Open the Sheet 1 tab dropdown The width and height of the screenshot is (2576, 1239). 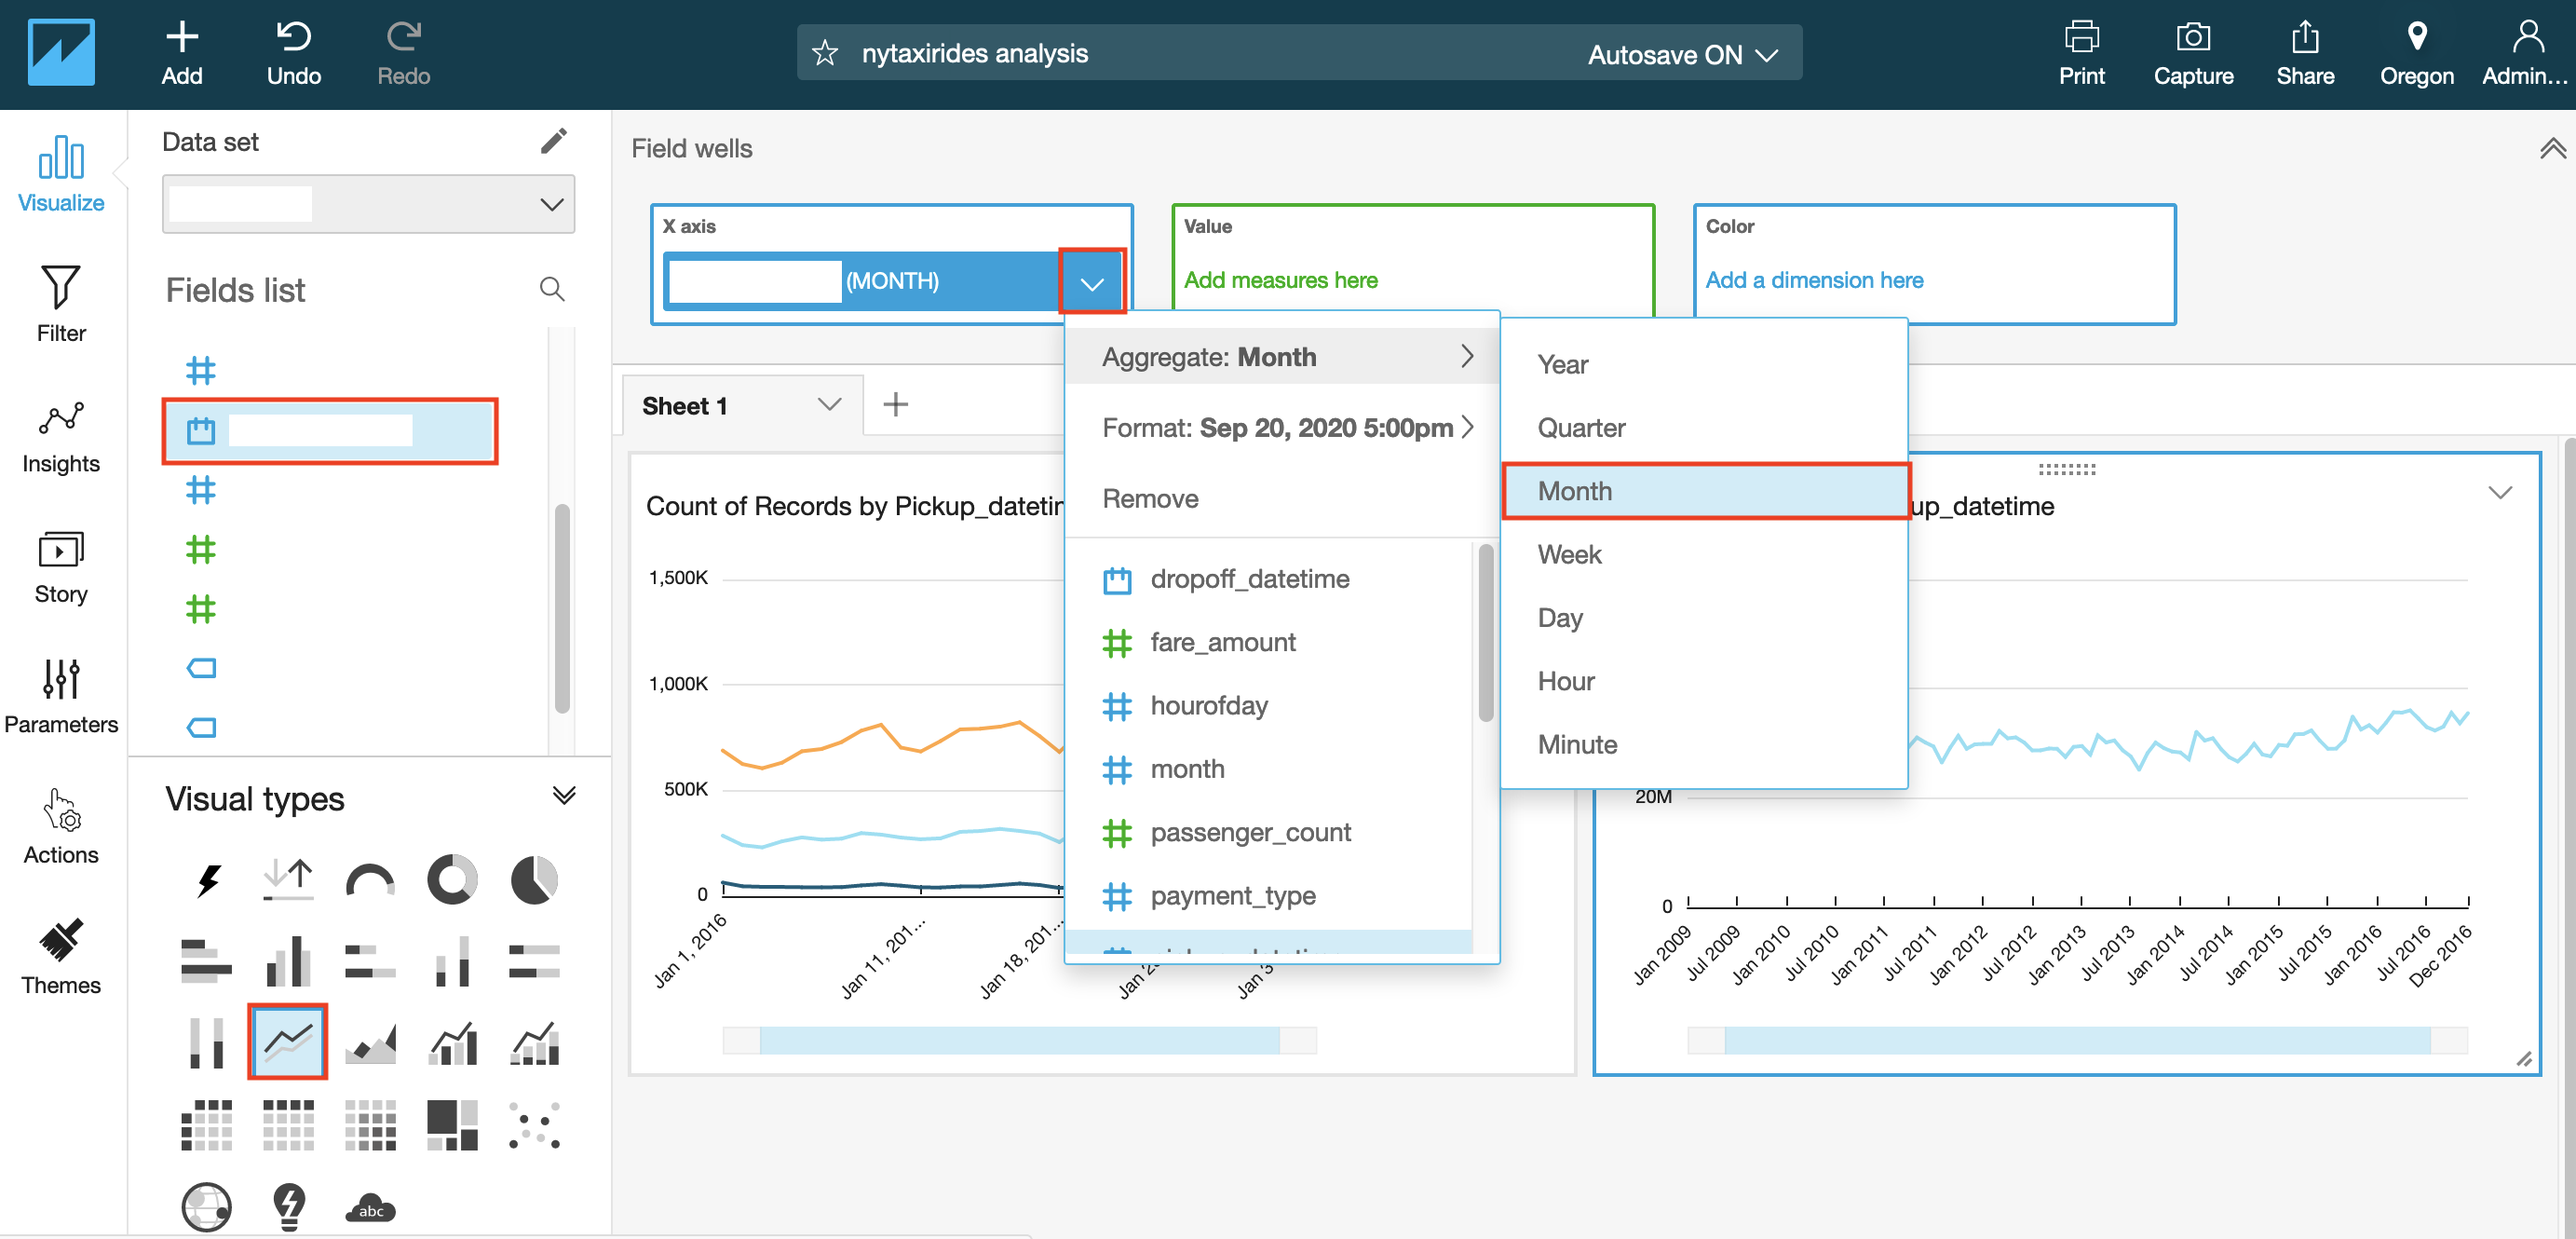tap(829, 404)
